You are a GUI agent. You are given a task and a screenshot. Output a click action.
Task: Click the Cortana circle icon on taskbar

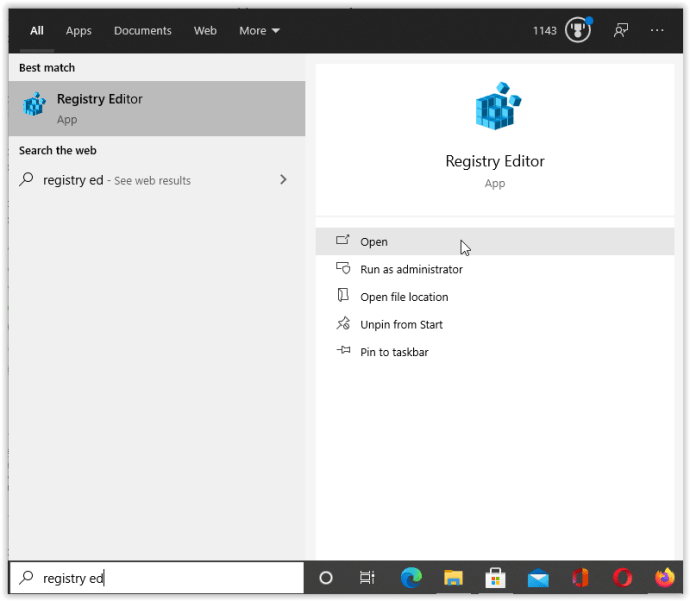(x=326, y=577)
